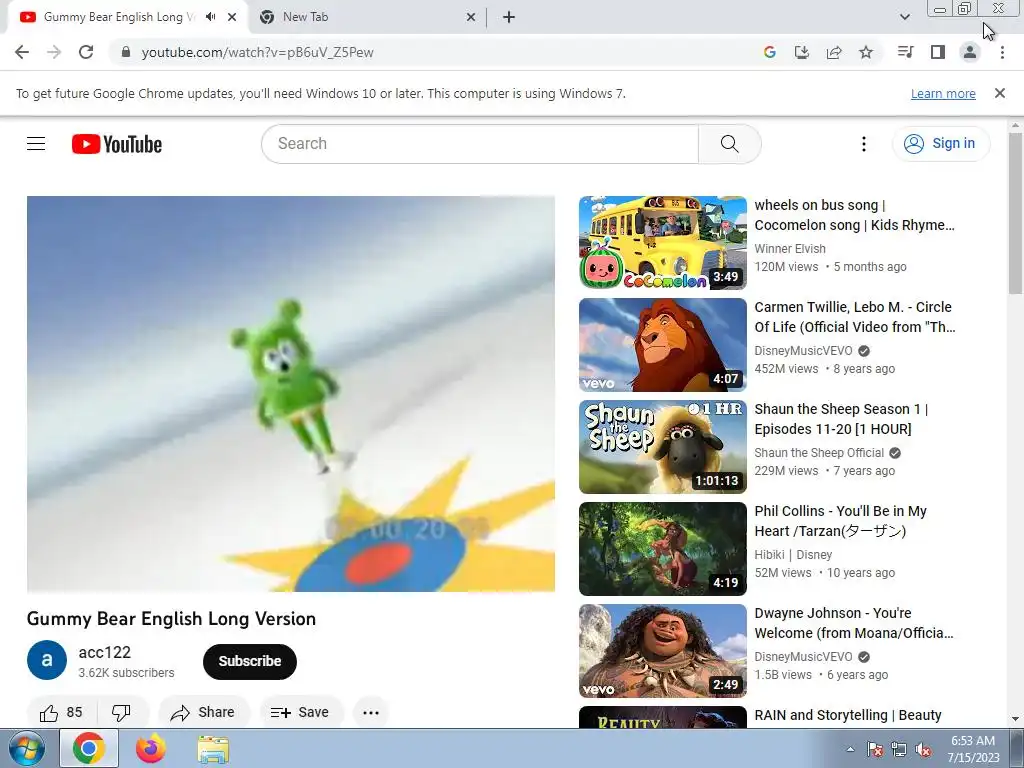The image size is (1024, 768).
Task: Open the wheels on bus song thumbnail
Action: 663,243
